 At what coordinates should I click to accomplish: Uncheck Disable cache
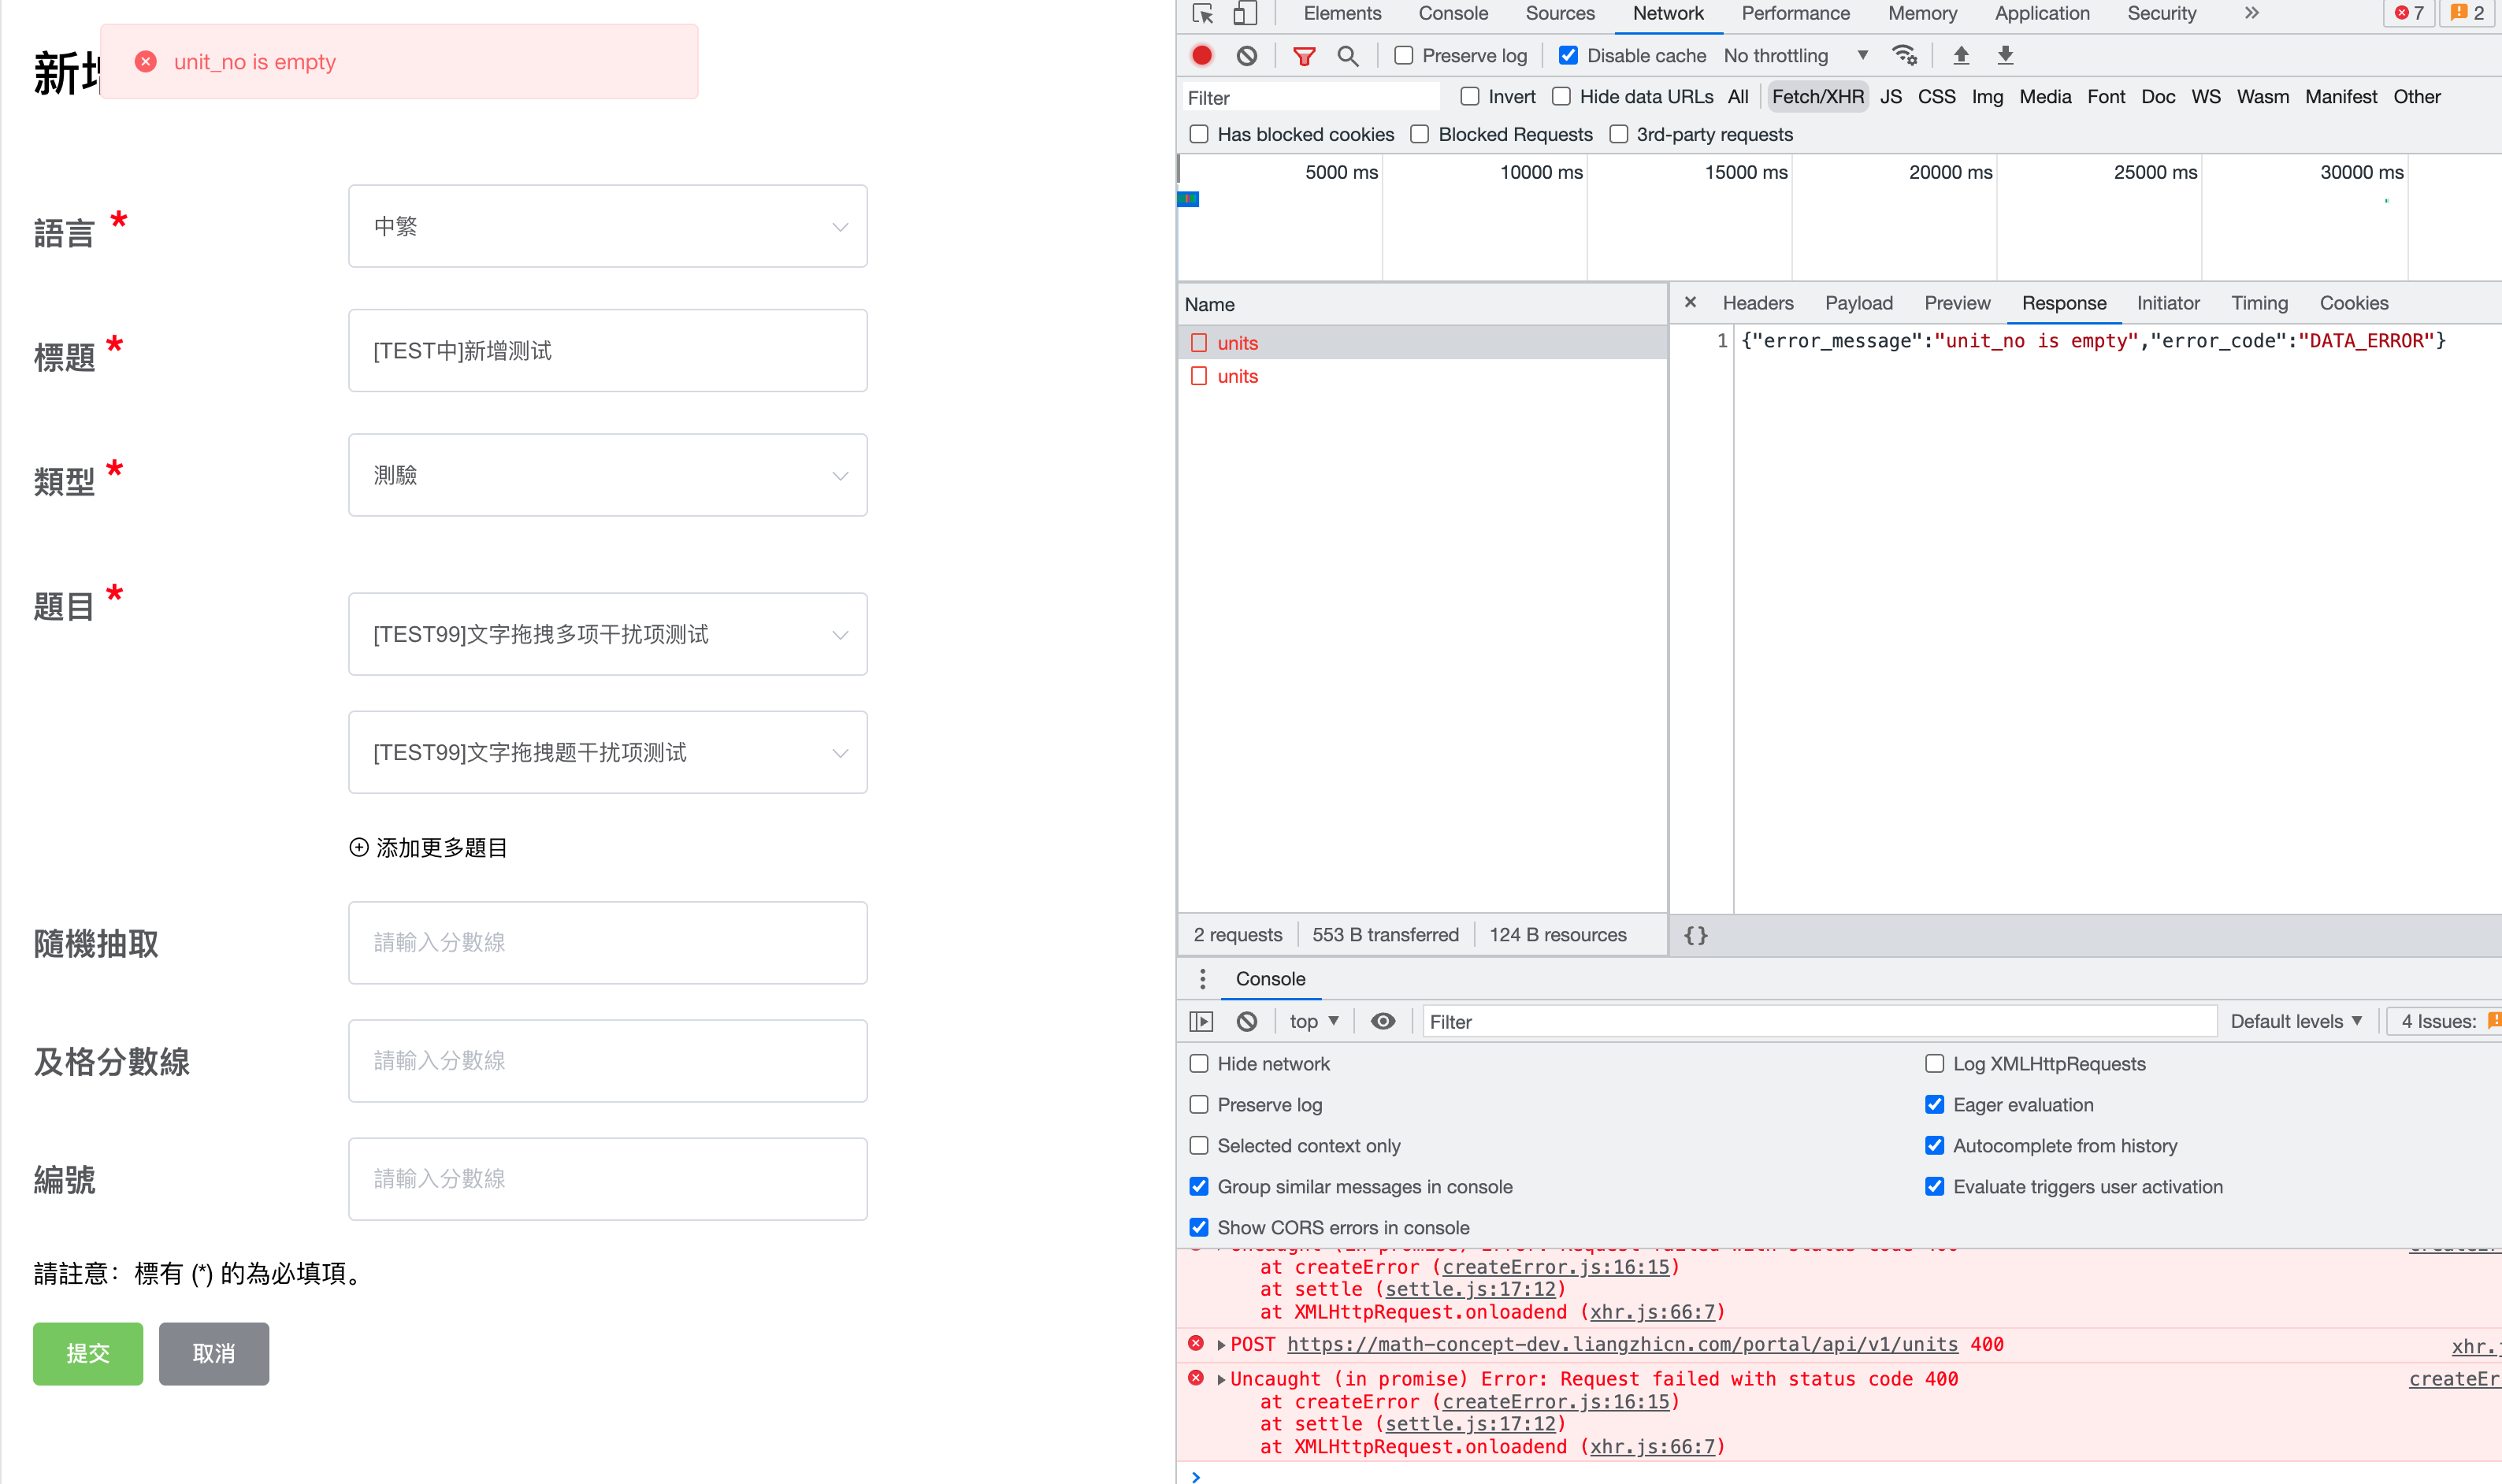(1569, 56)
